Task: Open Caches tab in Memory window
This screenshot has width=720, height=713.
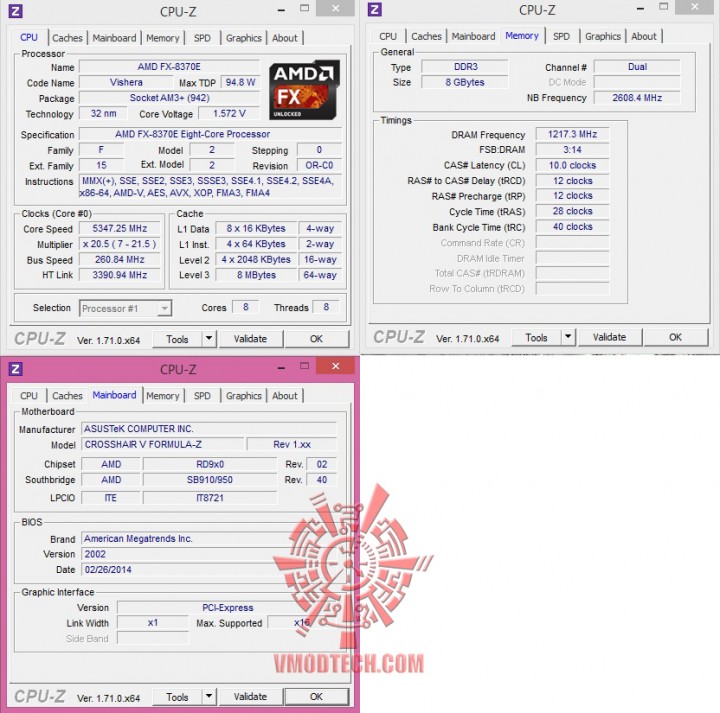Action: pos(426,36)
